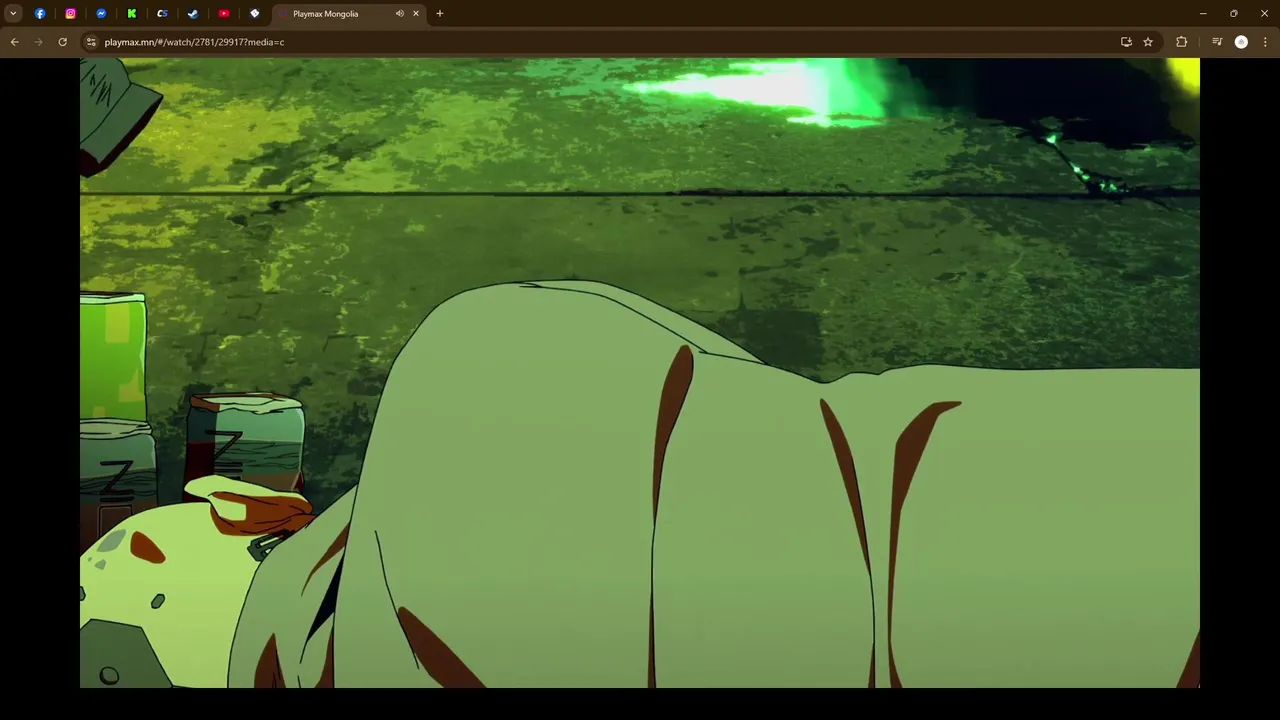This screenshot has width=1280, height=720.
Task: Go back to the previous page
Action: (15, 42)
